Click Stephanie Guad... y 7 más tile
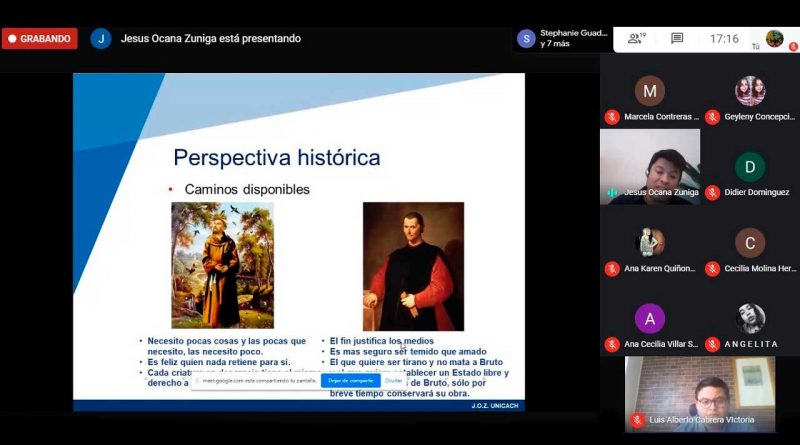The width and height of the screenshot is (800, 445). pyautogui.click(x=563, y=38)
